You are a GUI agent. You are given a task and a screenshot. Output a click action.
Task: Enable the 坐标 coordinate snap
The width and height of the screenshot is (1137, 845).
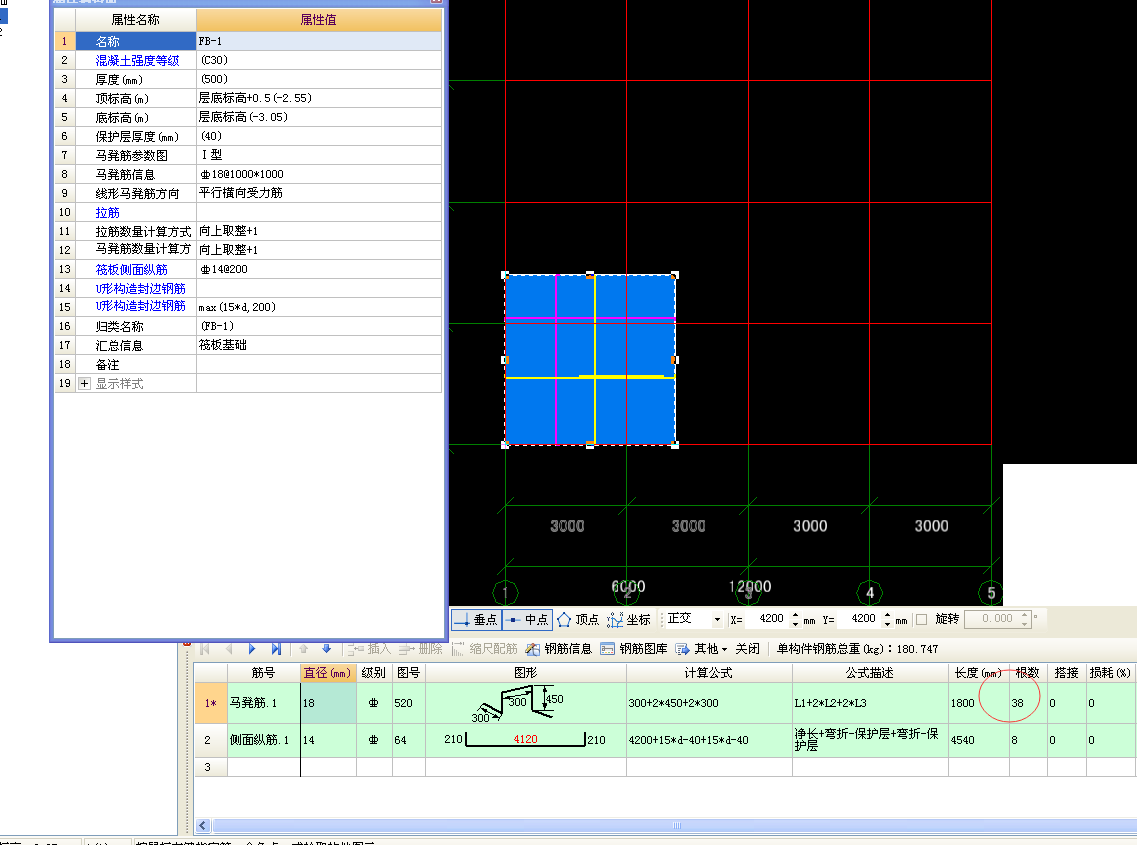629,619
